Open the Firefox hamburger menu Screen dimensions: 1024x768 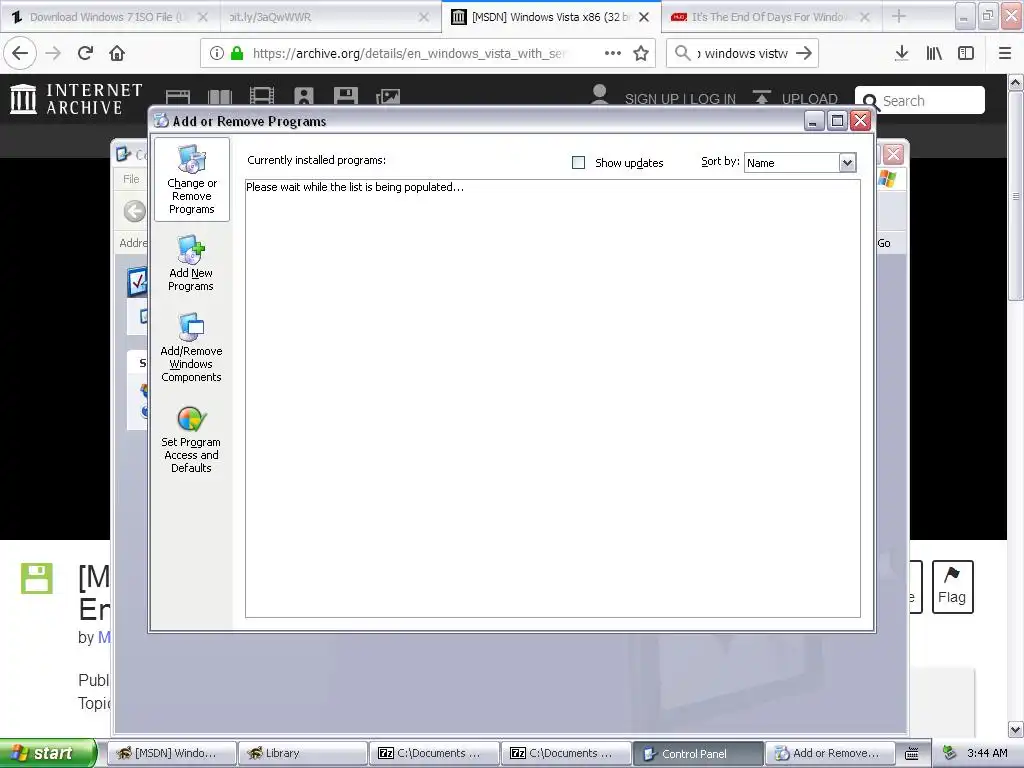(1005, 54)
